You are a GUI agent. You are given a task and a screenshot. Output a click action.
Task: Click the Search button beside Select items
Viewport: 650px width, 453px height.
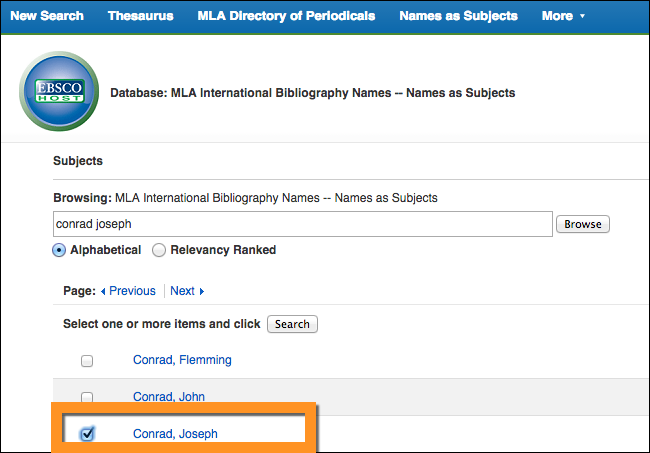pyautogui.click(x=292, y=324)
